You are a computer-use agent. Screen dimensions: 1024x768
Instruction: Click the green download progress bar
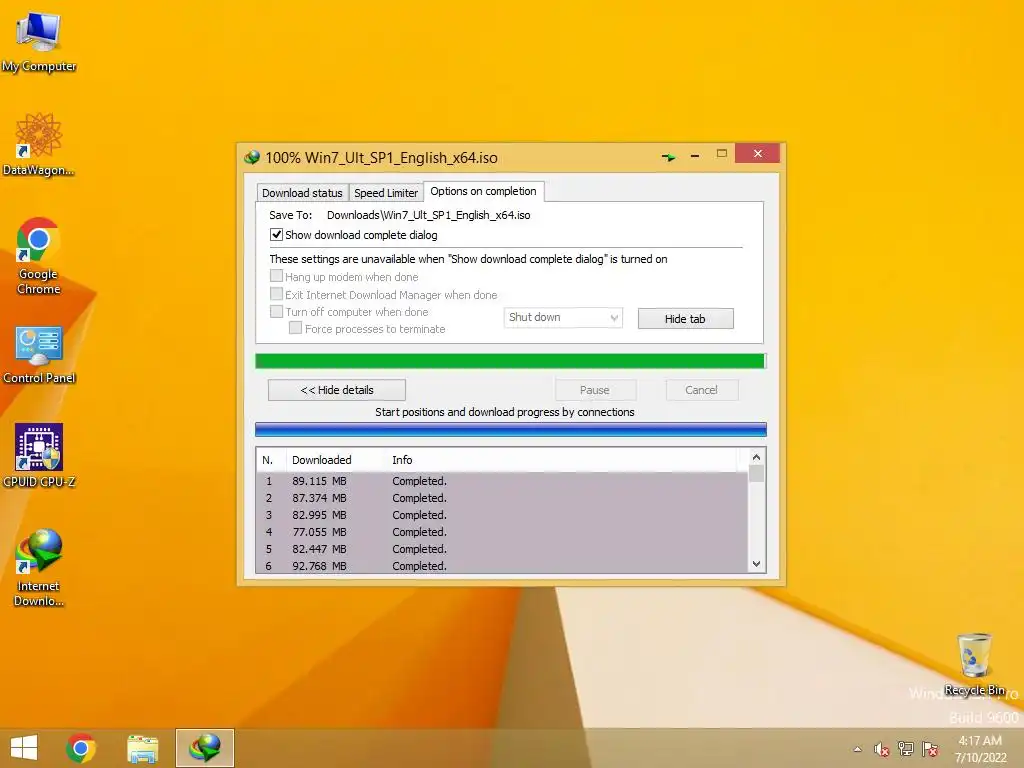[x=510, y=361]
